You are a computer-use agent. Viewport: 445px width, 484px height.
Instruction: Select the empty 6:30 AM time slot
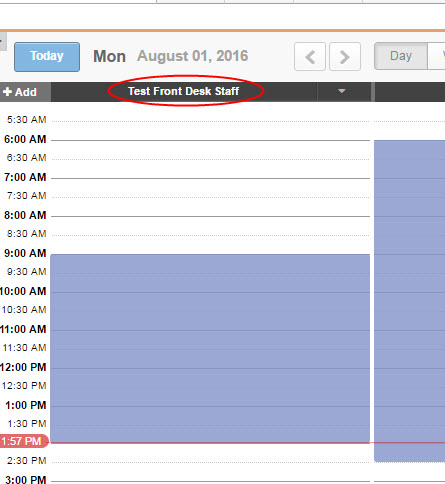coord(211,169)
